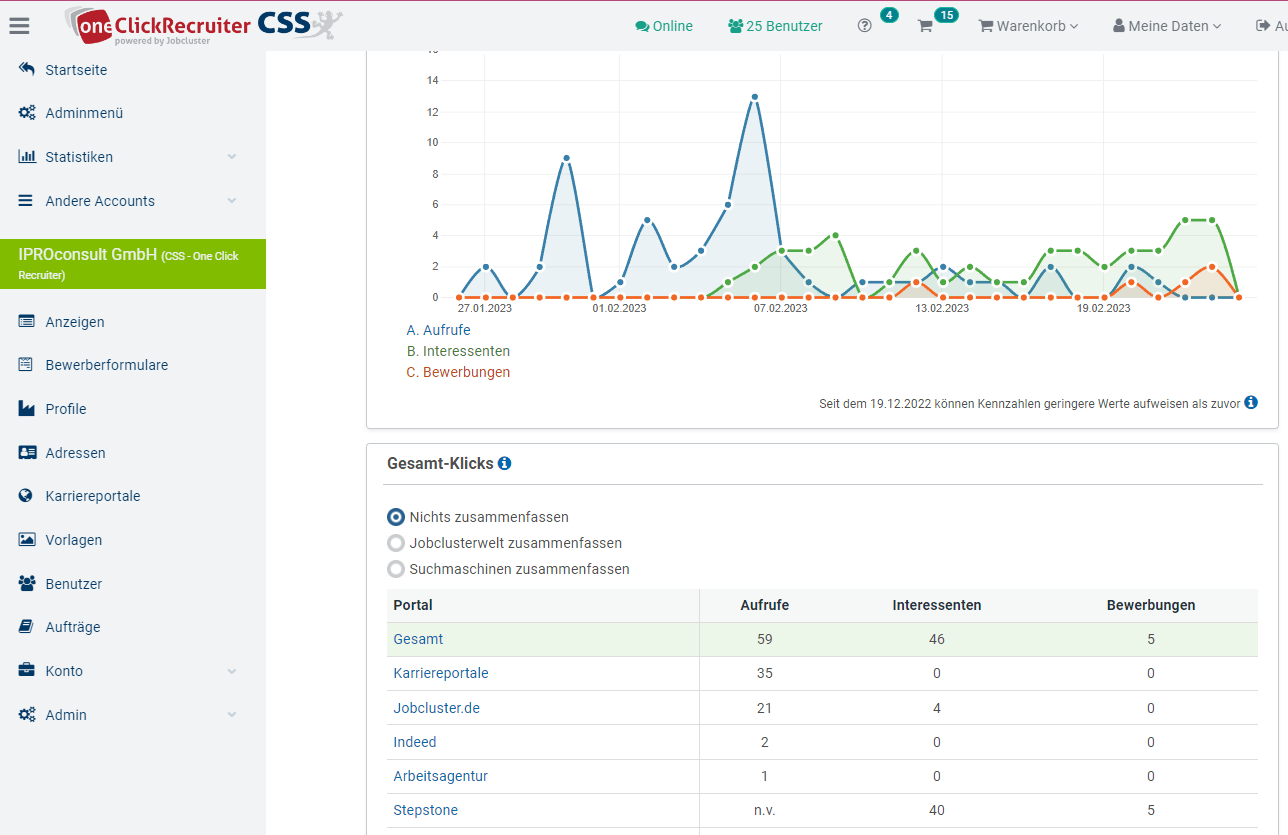Open the Meine Daten dropdown
Screen dimensions: 1288x835
pyautogui.click(x=1167, y=26)
